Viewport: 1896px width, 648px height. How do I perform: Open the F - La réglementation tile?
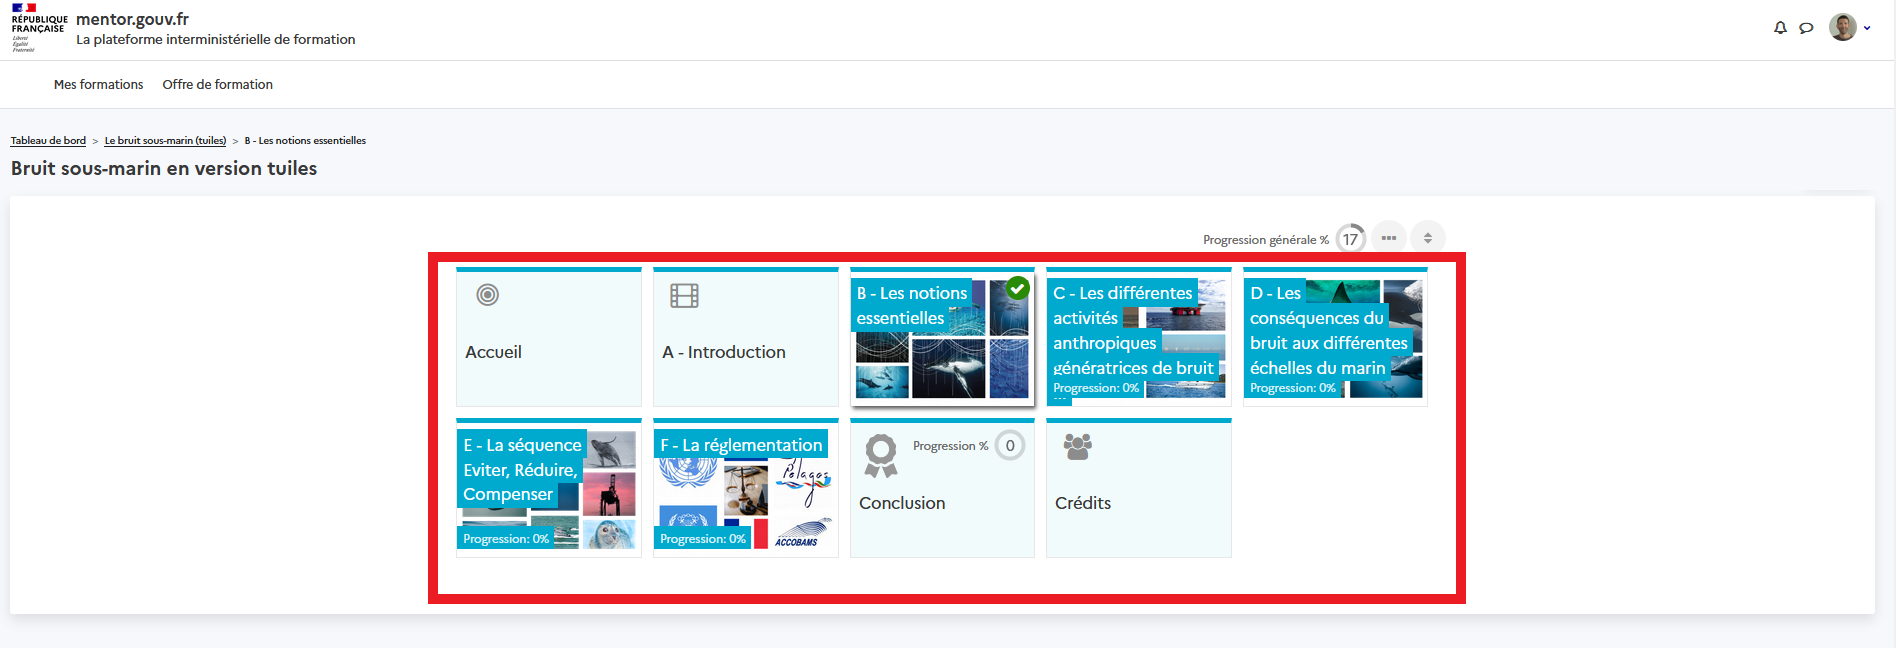(x=745, y=488)
